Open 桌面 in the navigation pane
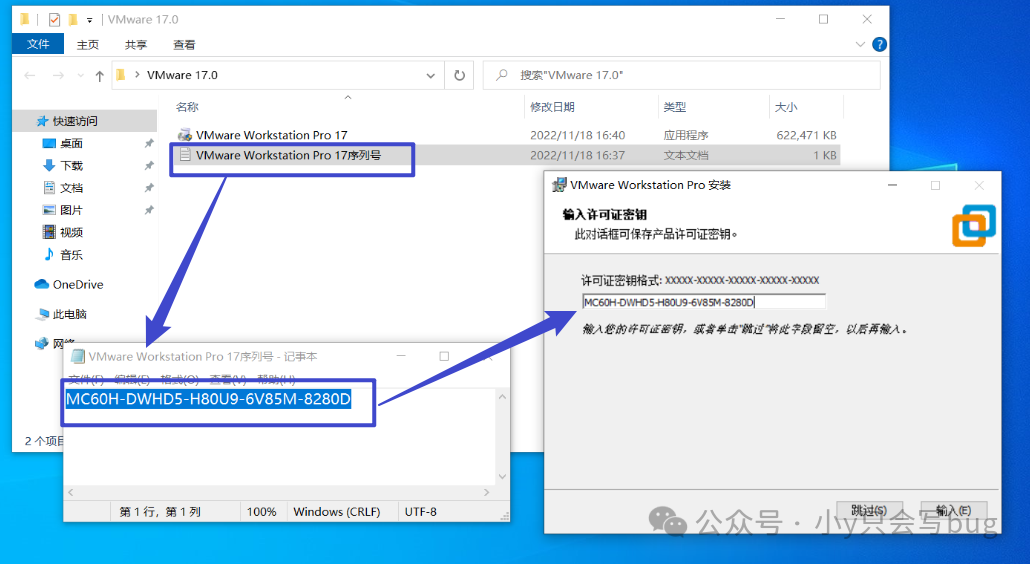The image size is (1030, 564). coord(71,143)
